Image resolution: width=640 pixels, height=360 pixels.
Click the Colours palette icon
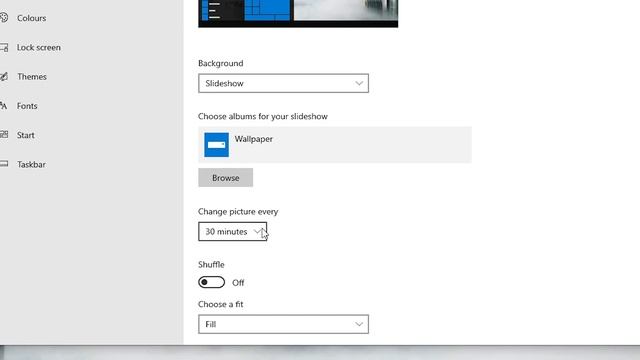tap(4, 18)
